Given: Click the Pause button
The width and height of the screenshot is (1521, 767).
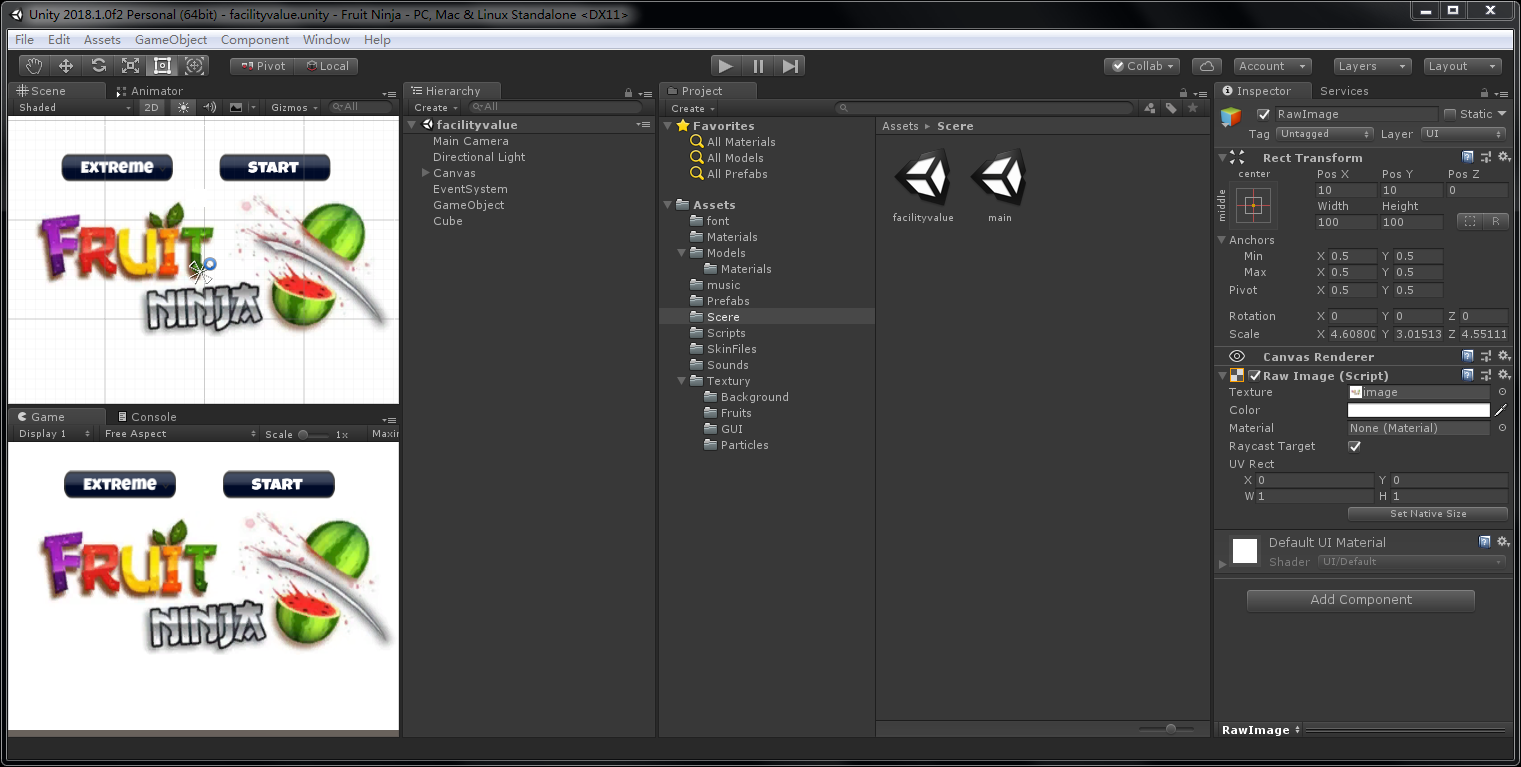Looking at the screenshot, I should [x=758, y=66].
